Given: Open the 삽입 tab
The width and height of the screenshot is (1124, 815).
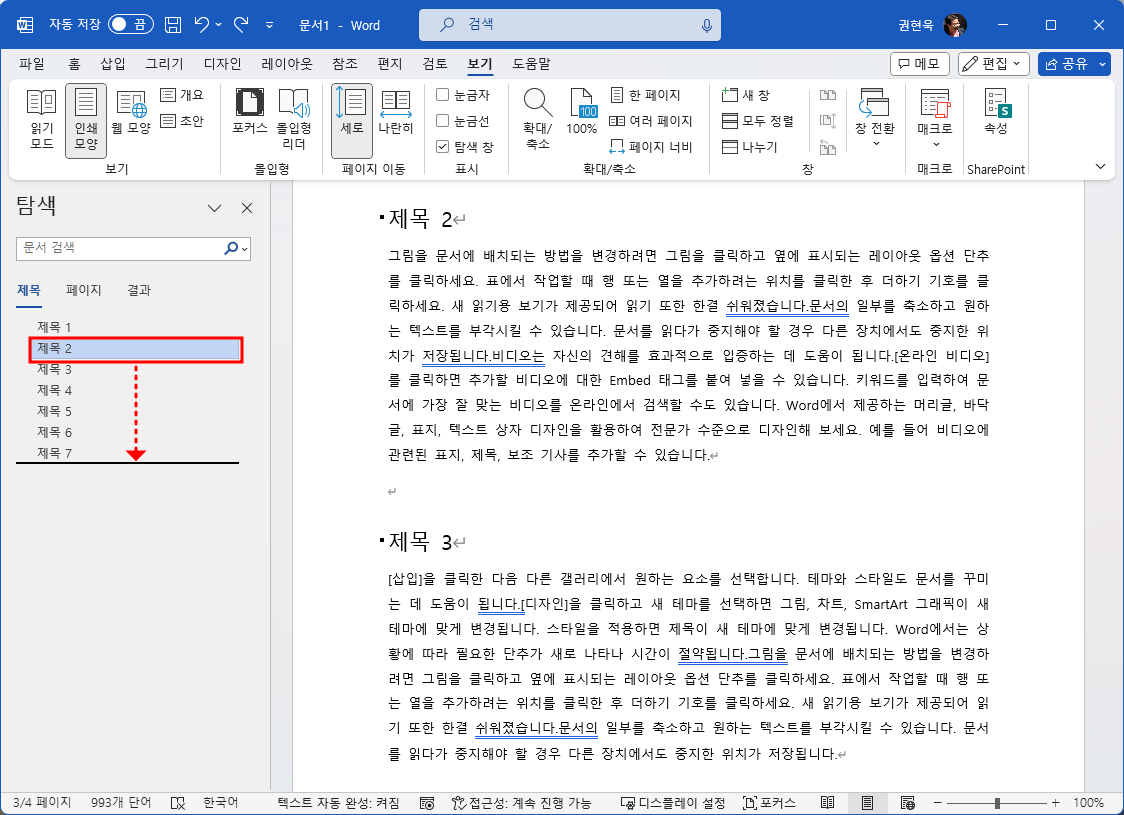Looking at the screenshot, I should pos(113,64).
